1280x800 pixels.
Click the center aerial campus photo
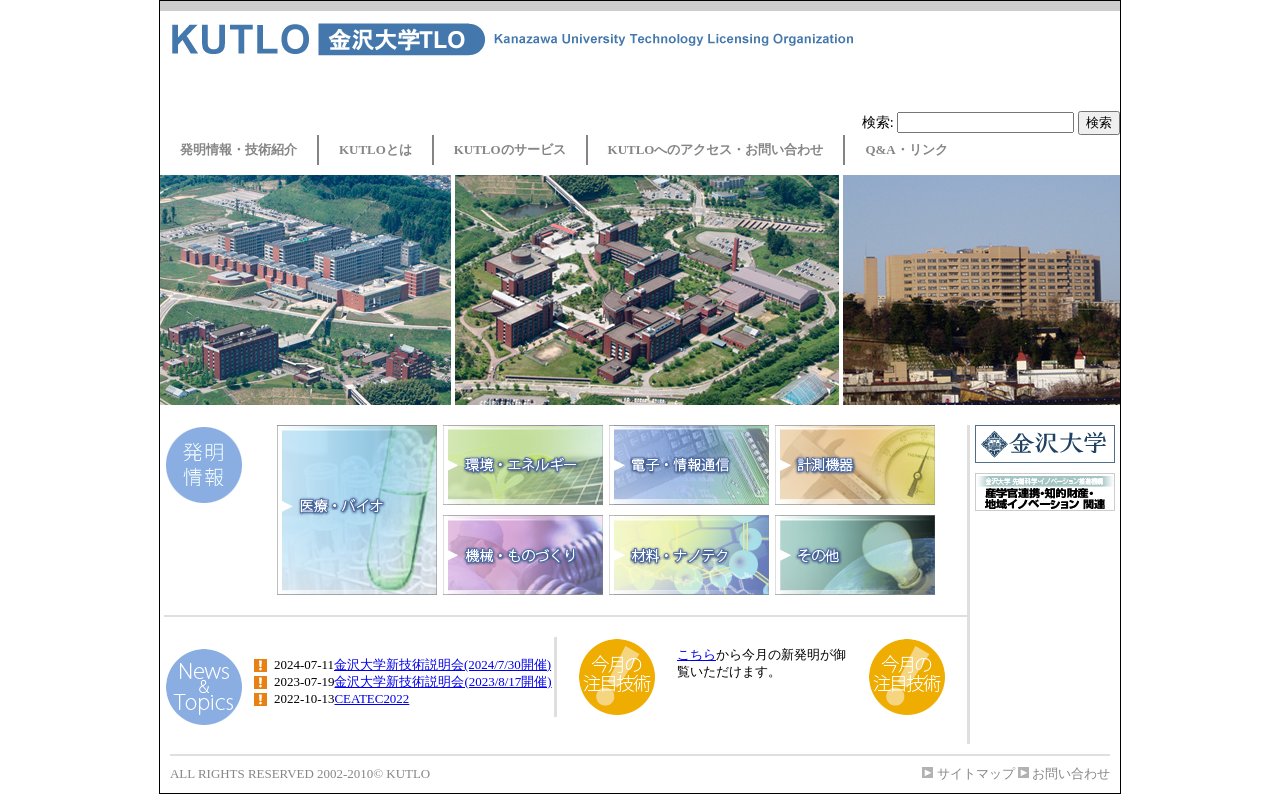pos(647,290)
